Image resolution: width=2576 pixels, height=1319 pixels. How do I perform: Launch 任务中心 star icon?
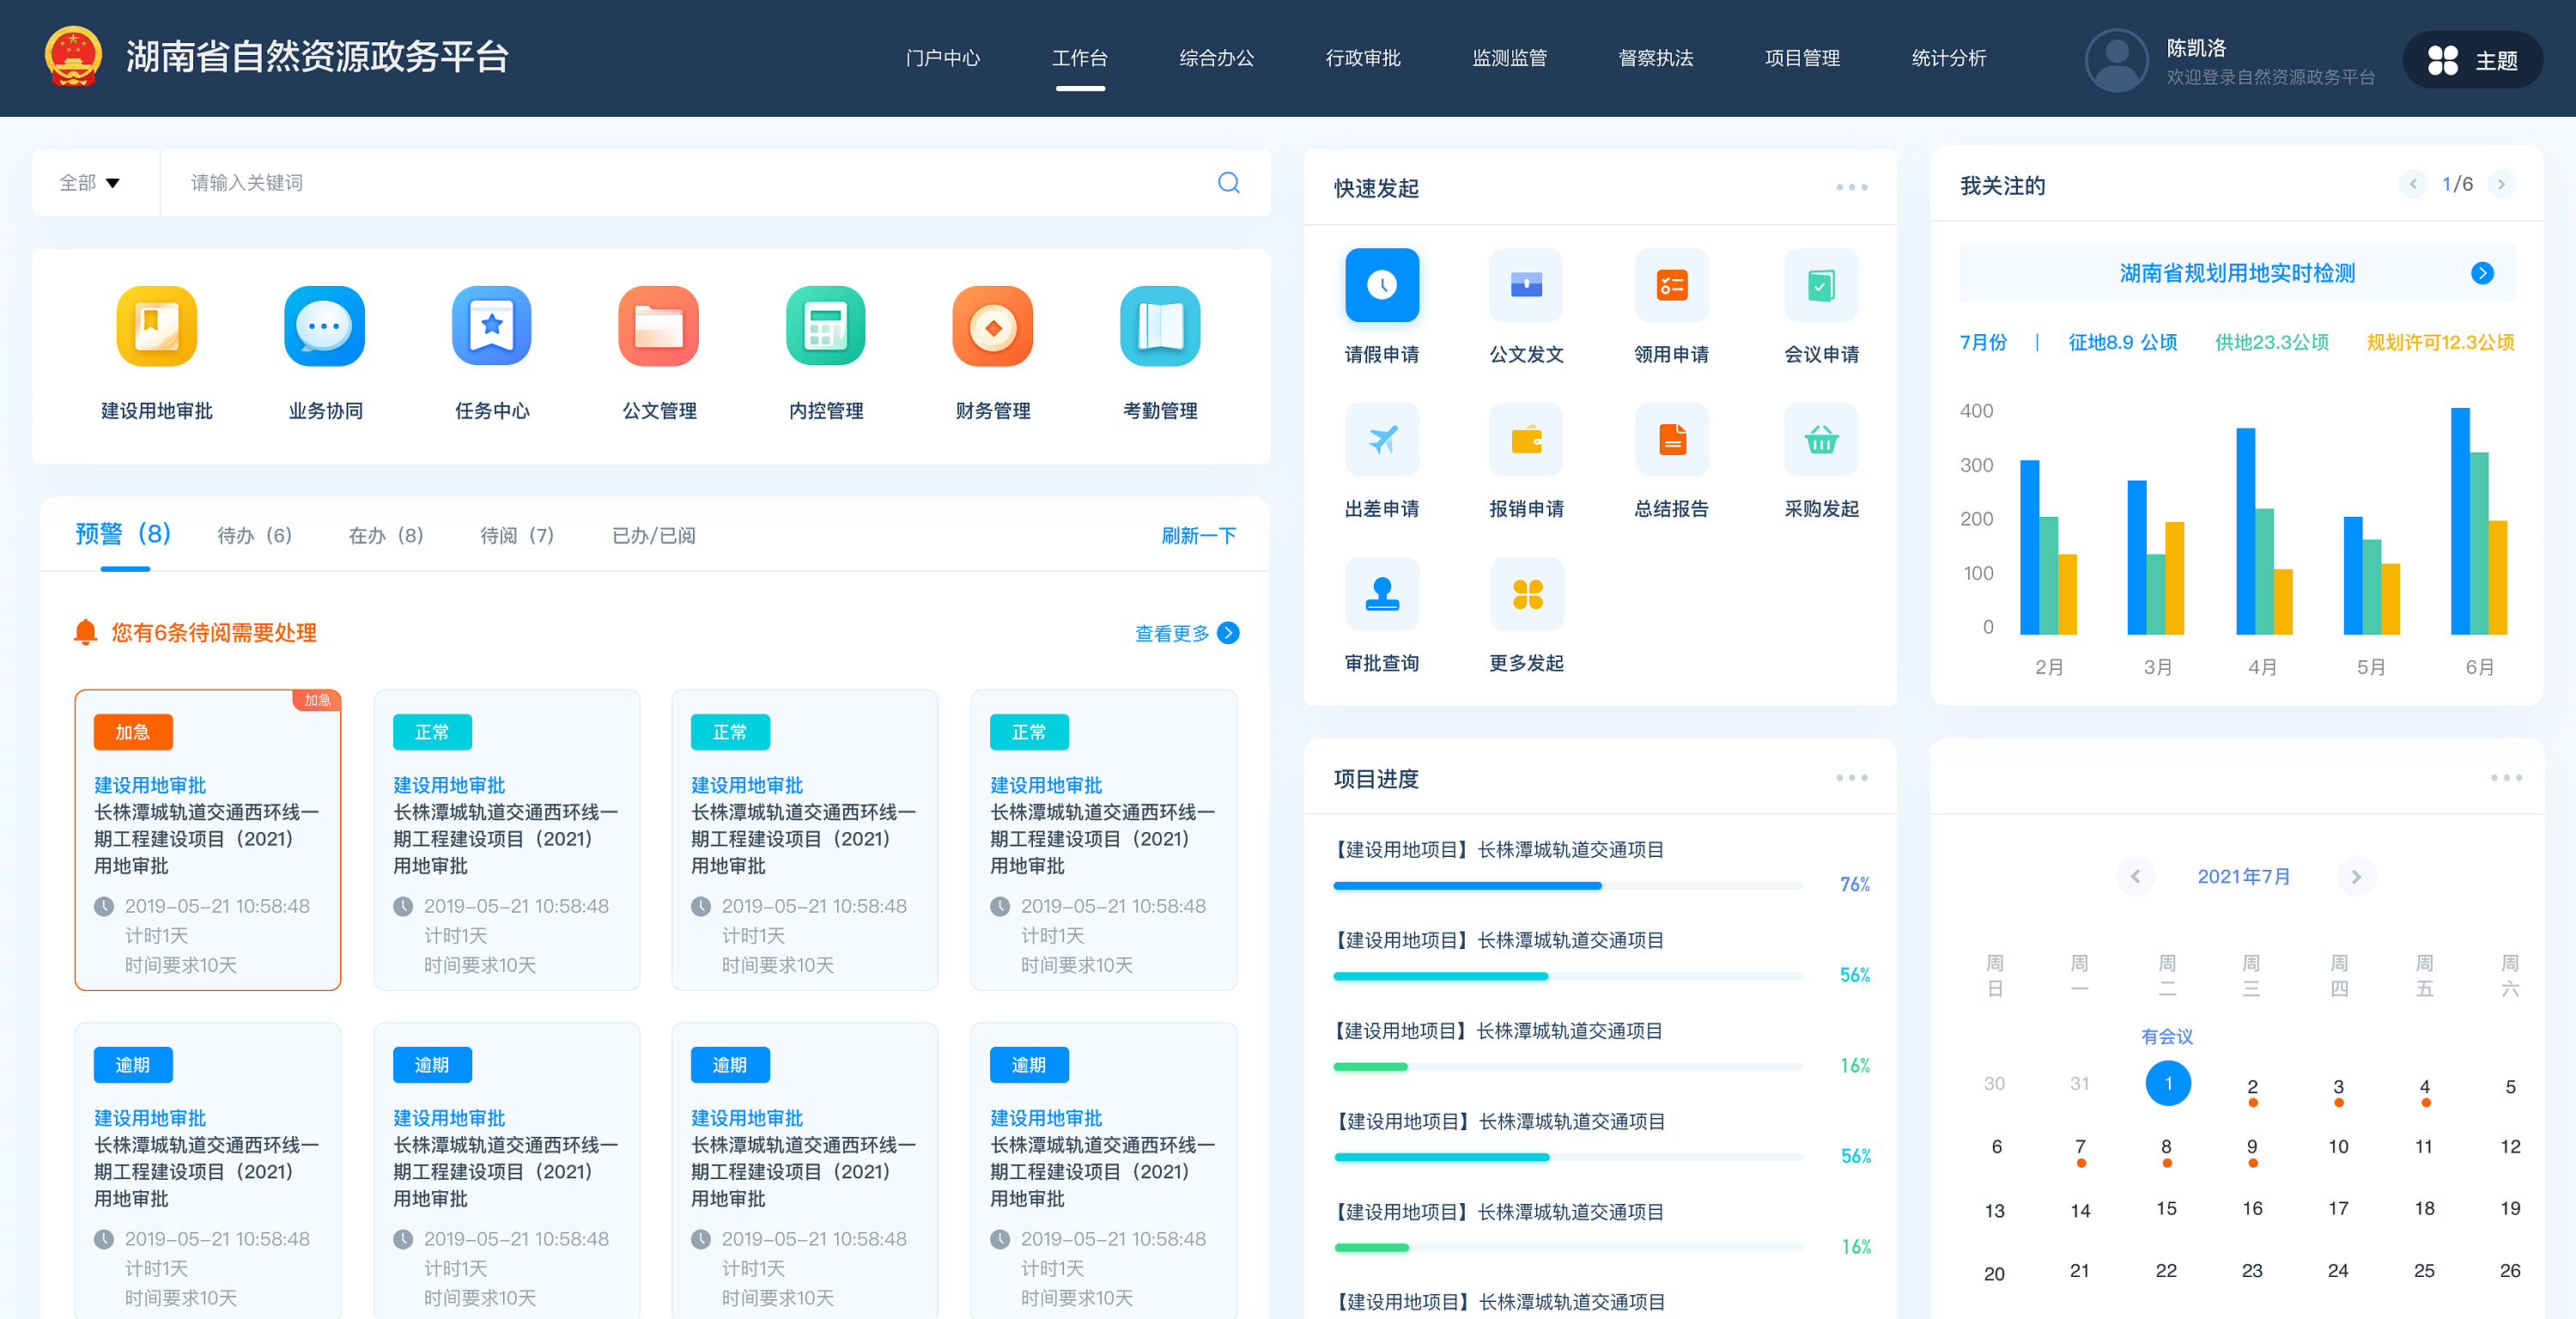pos(491,326)
